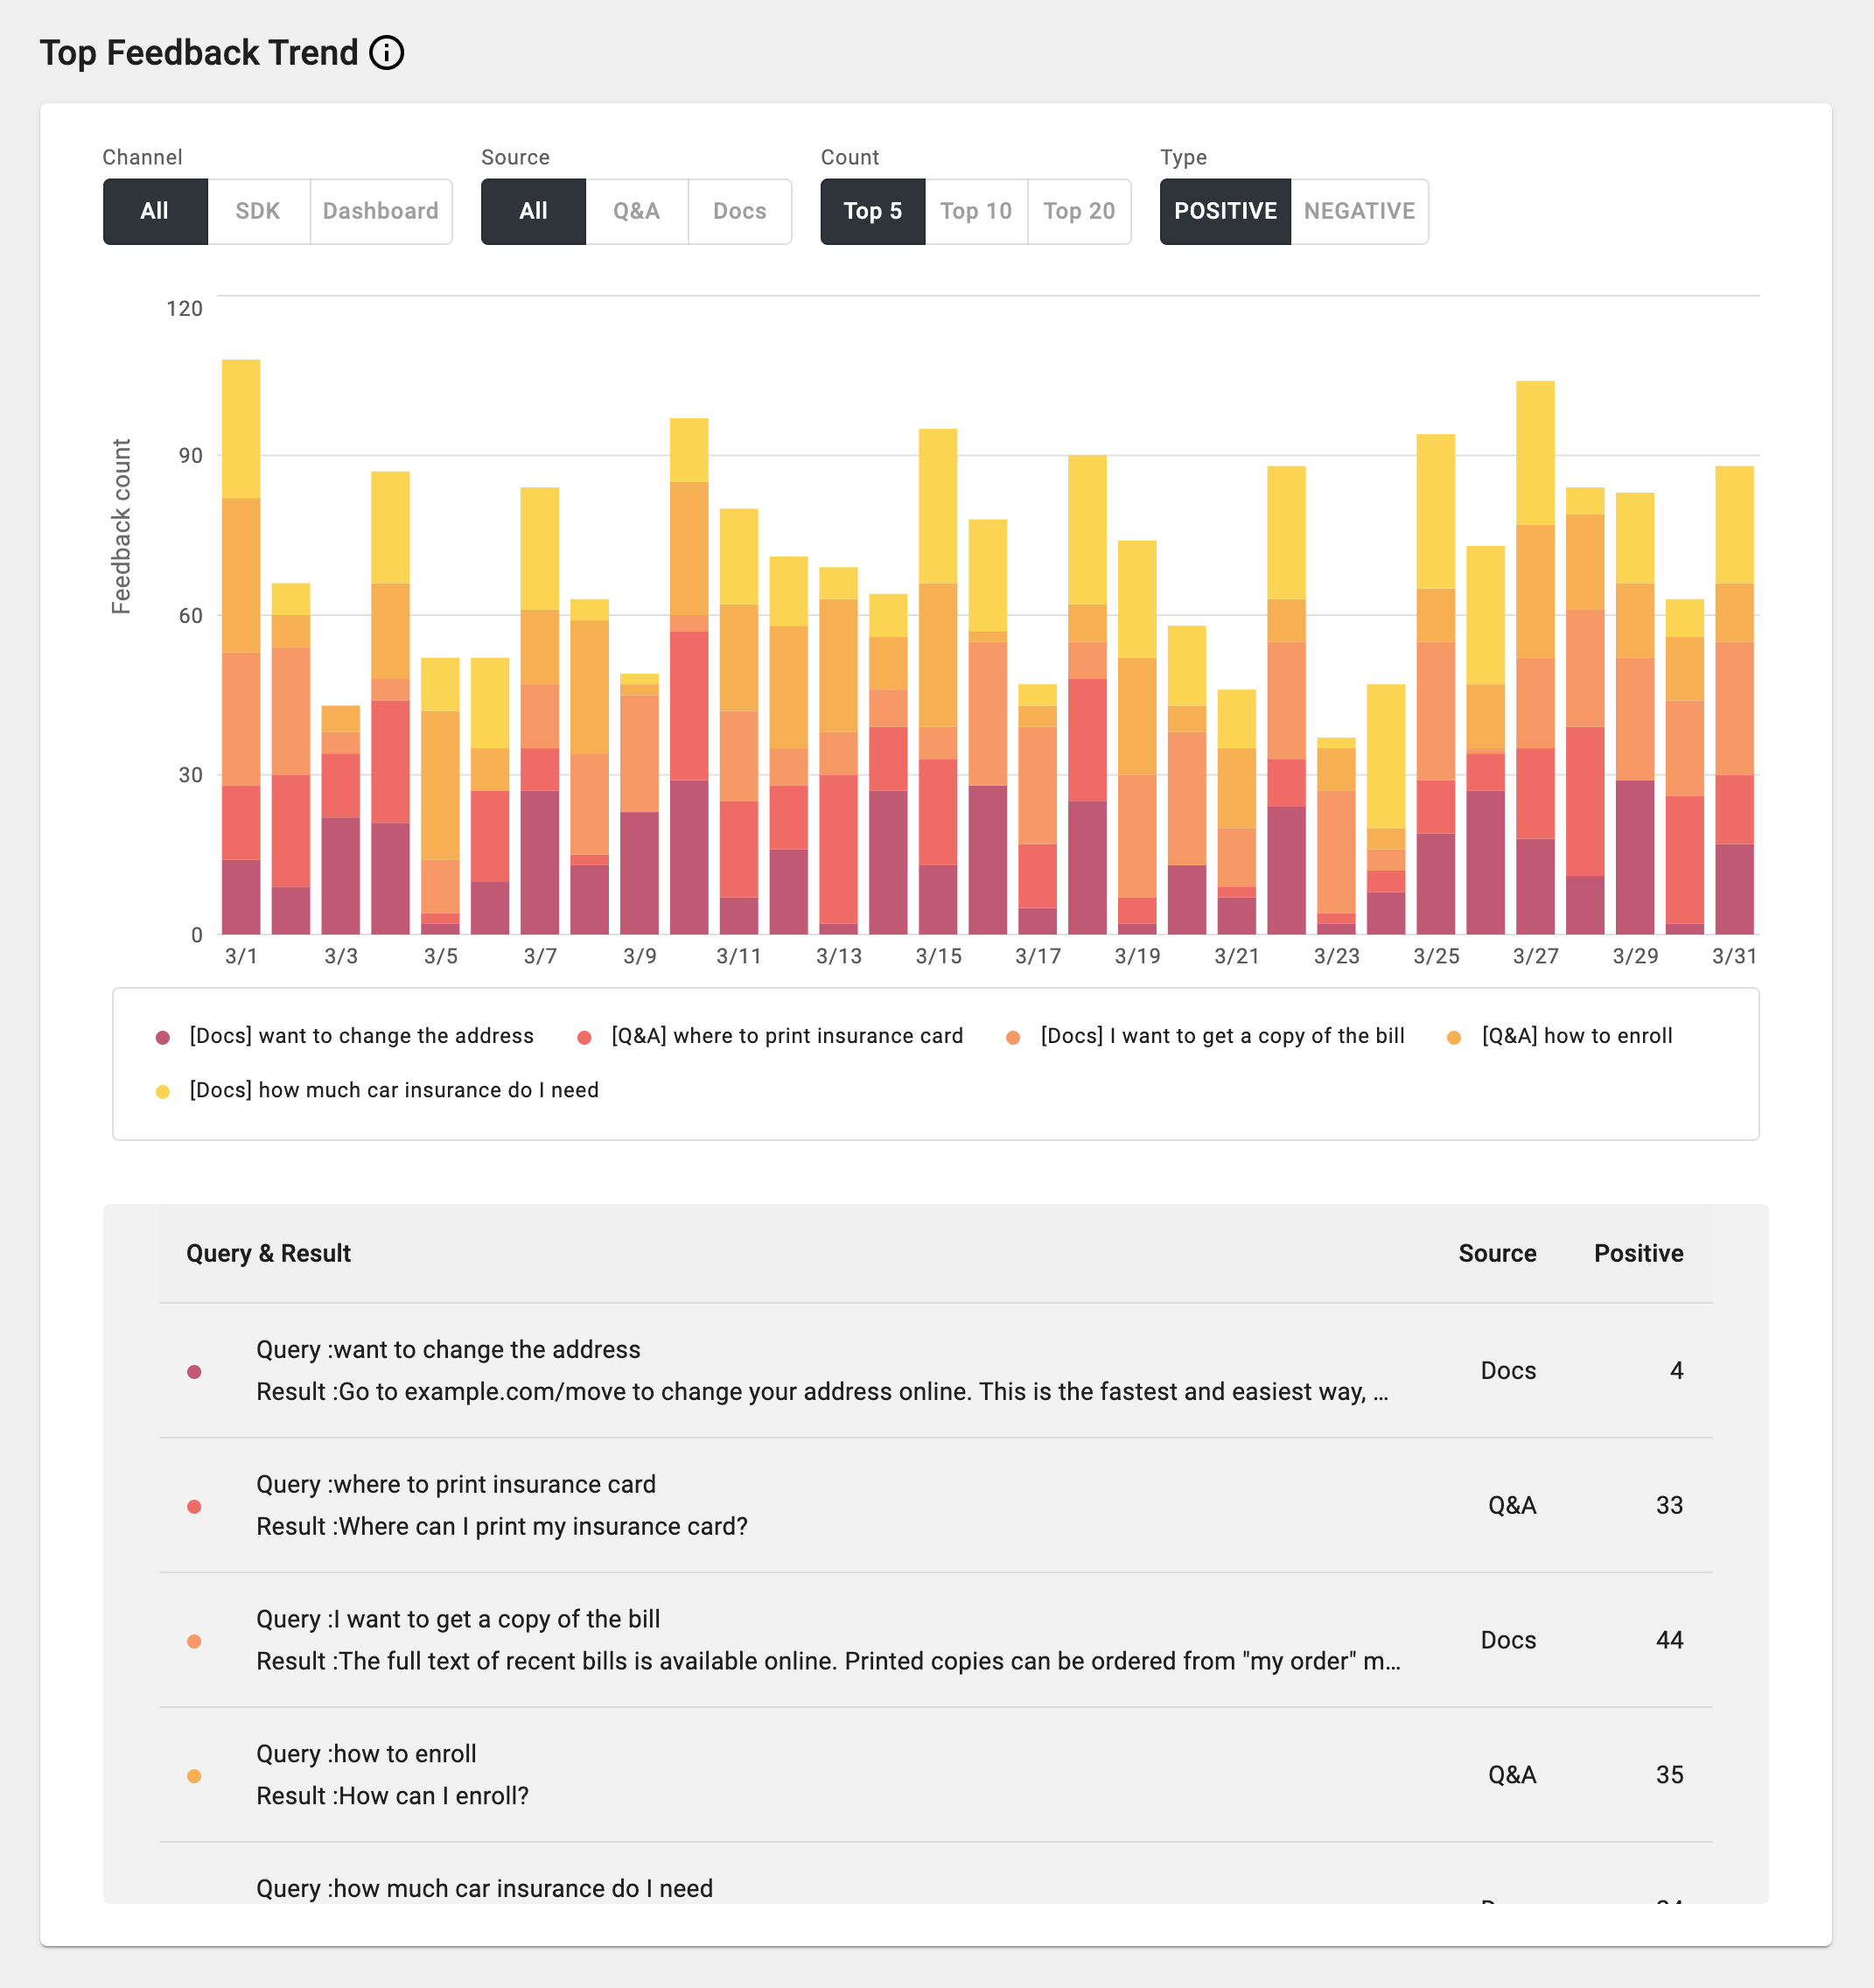Click the info icon next to Top Feedback Trend
This screenshot has height=1988, width=1874.
tap(386, 53)
